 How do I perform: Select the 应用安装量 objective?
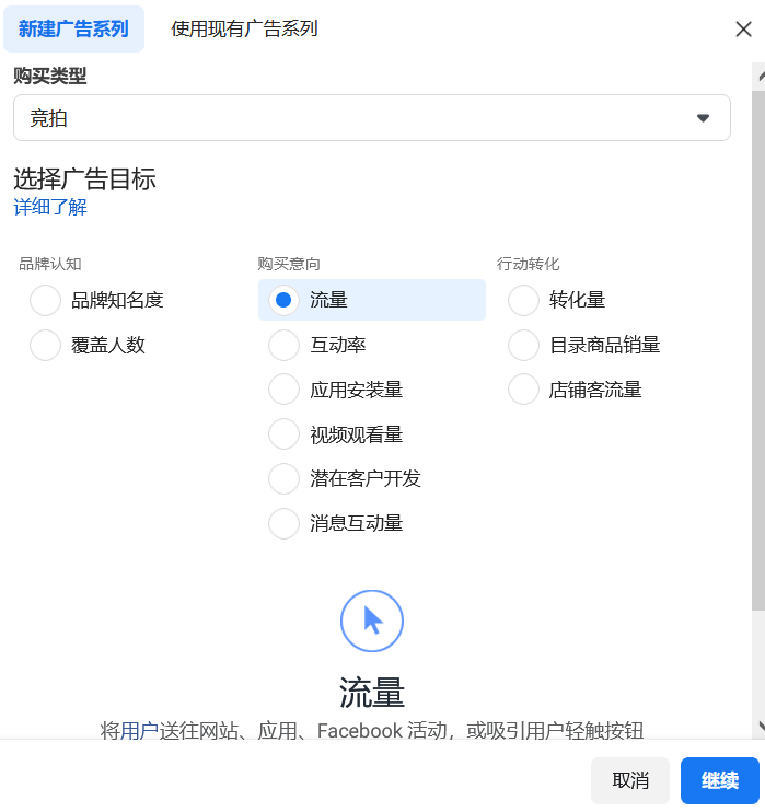click(x=284, y=389)
